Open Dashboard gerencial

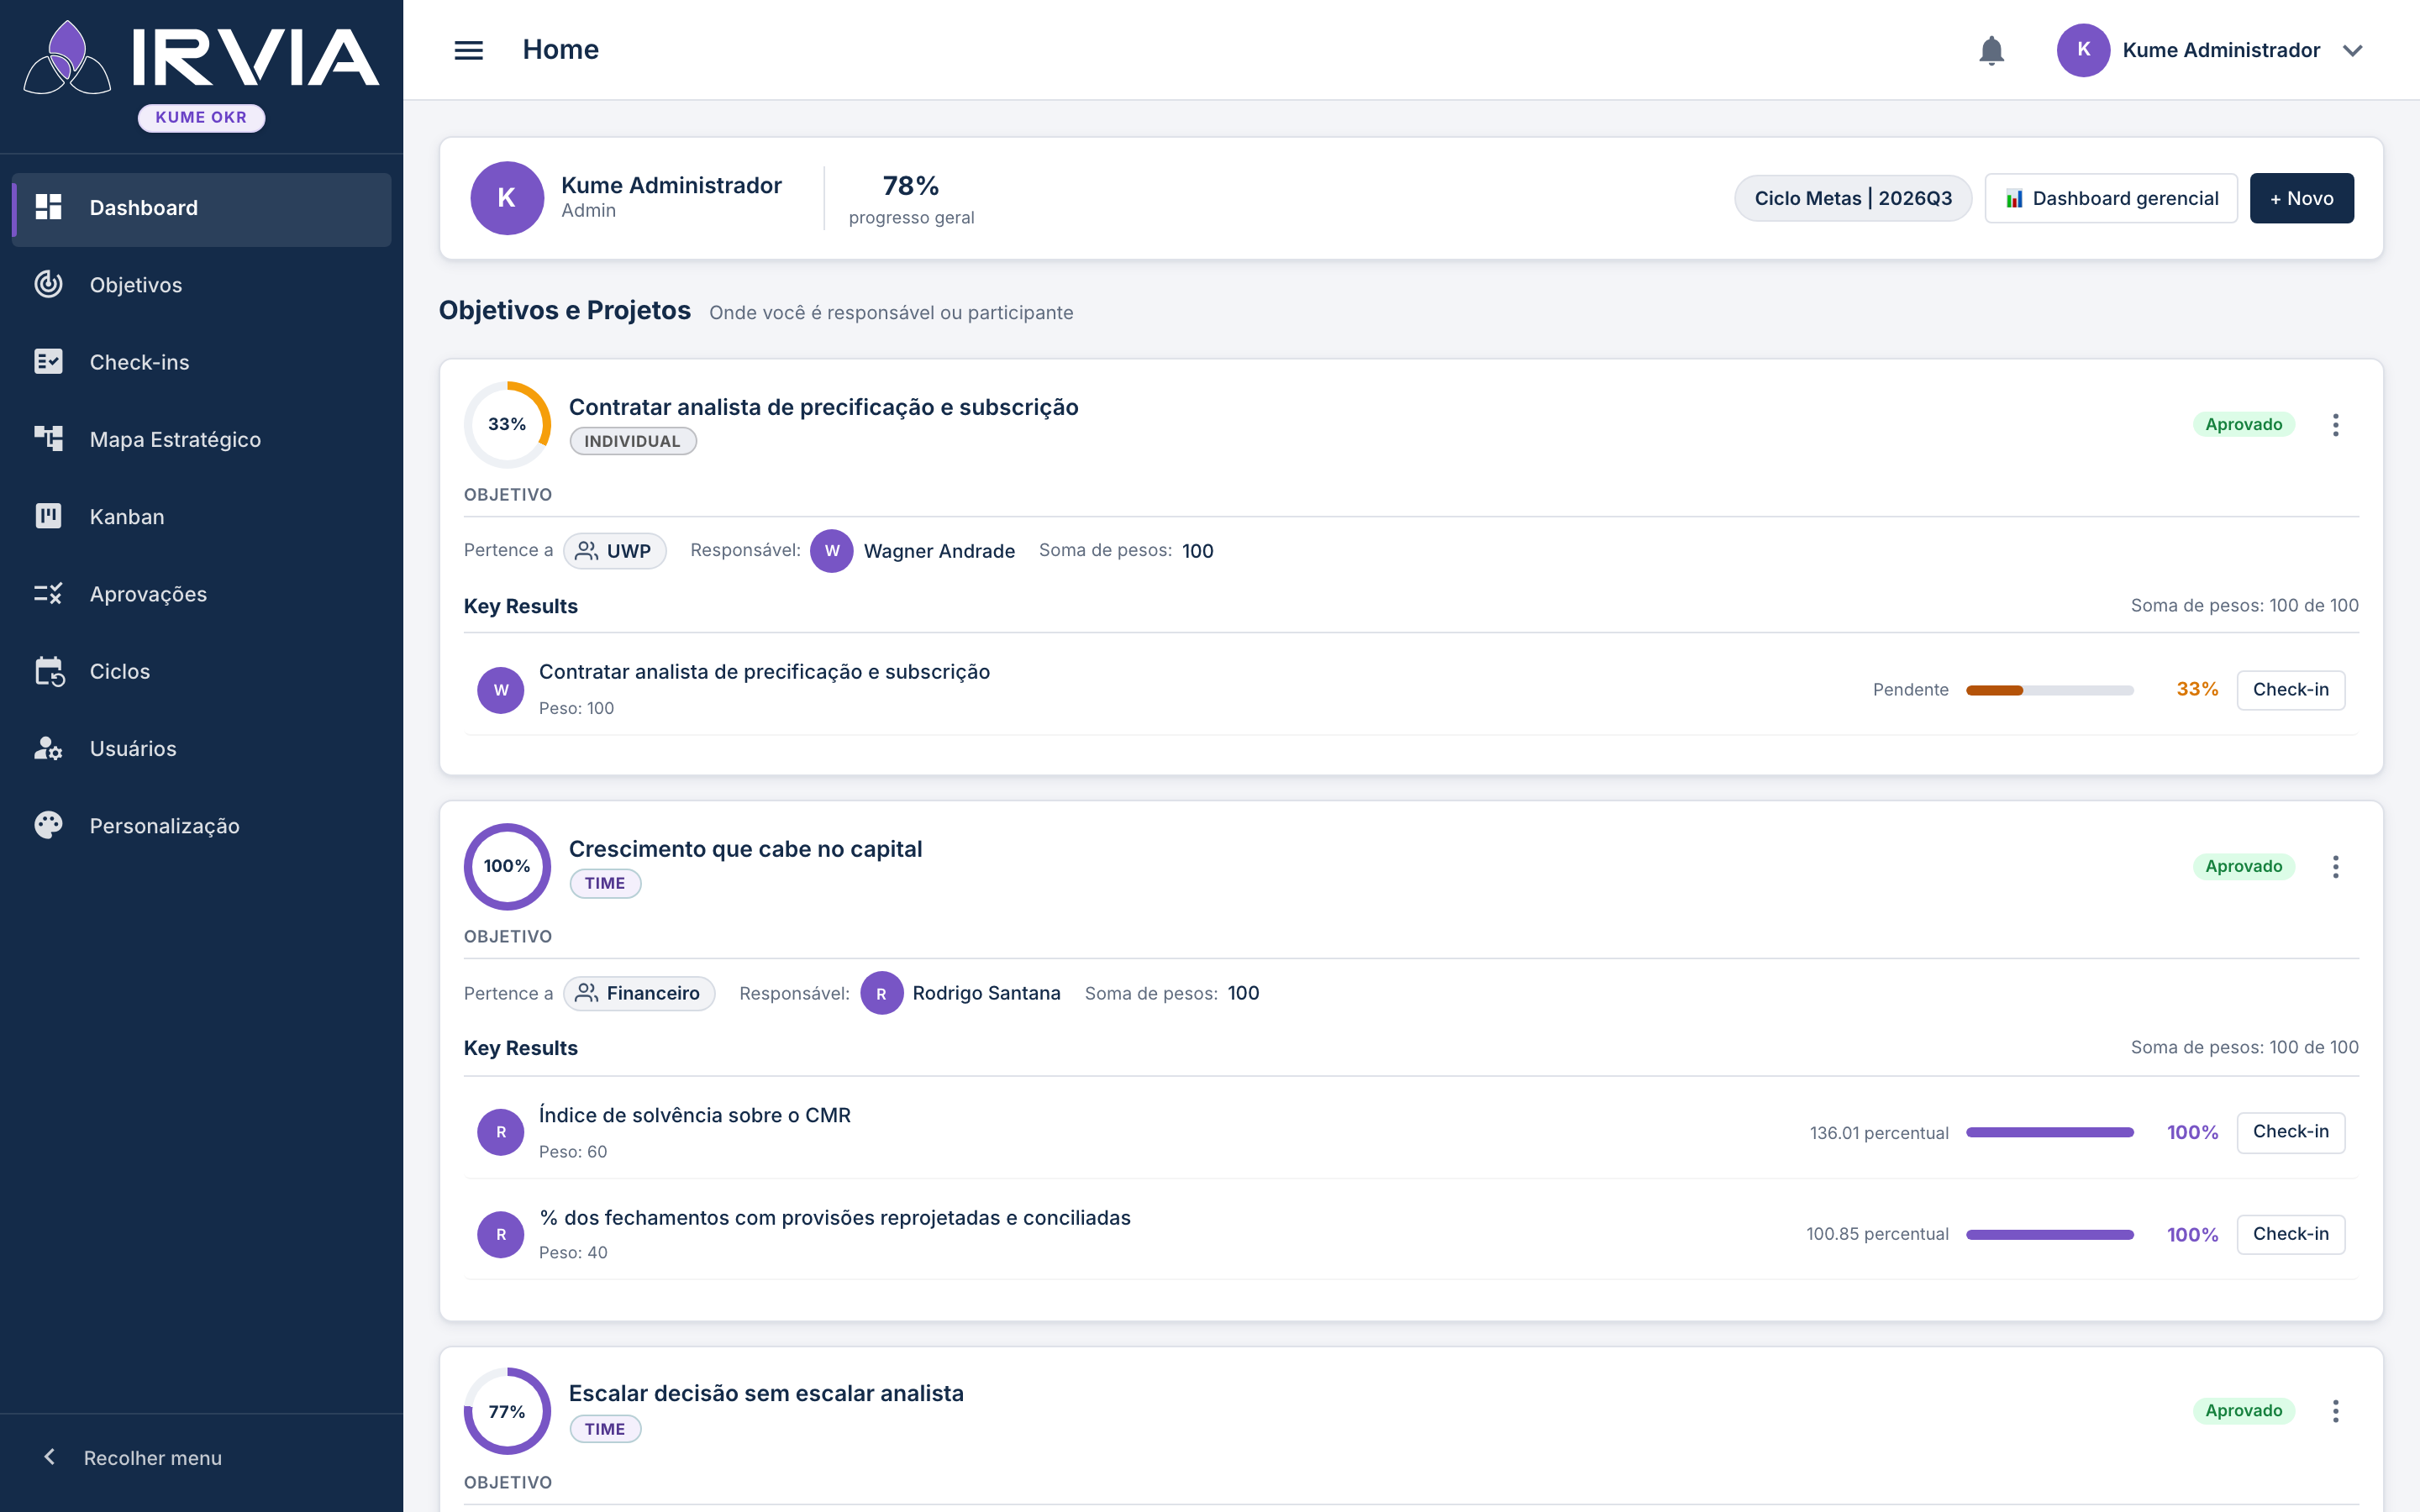pyautogui.click(x=2111, y=198)
